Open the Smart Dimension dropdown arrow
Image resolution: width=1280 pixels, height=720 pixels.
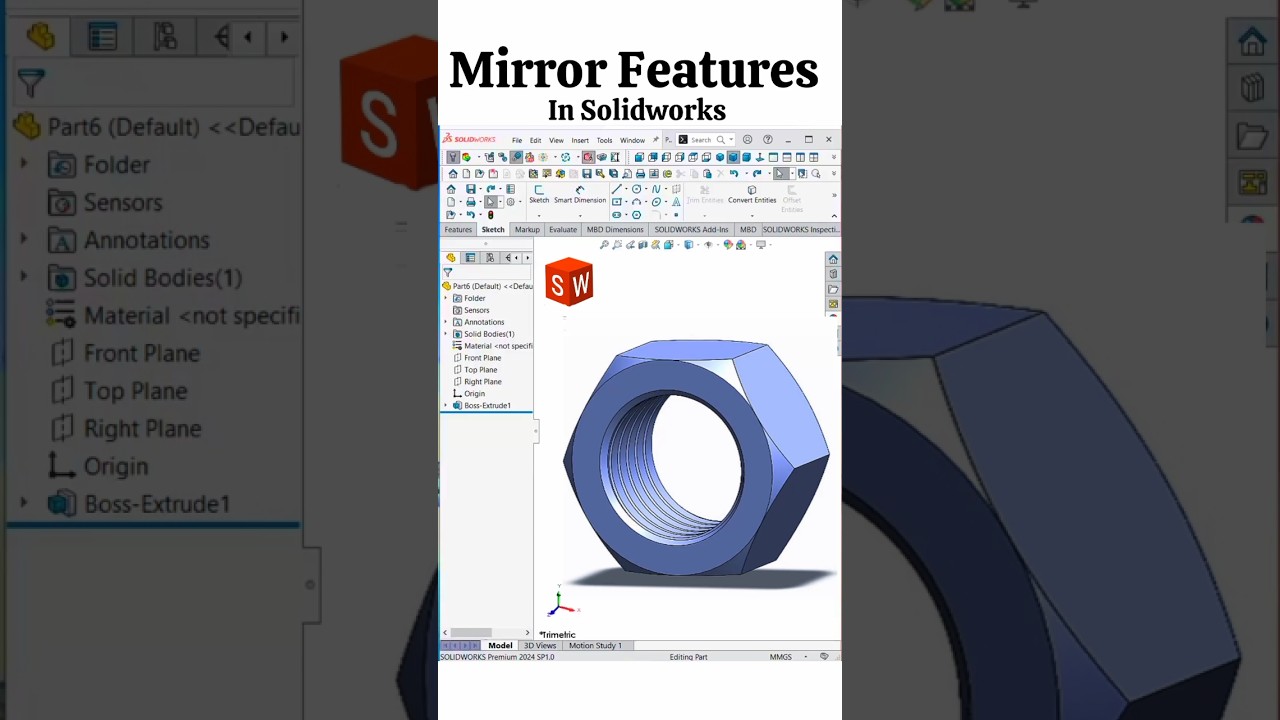[580, 215]
